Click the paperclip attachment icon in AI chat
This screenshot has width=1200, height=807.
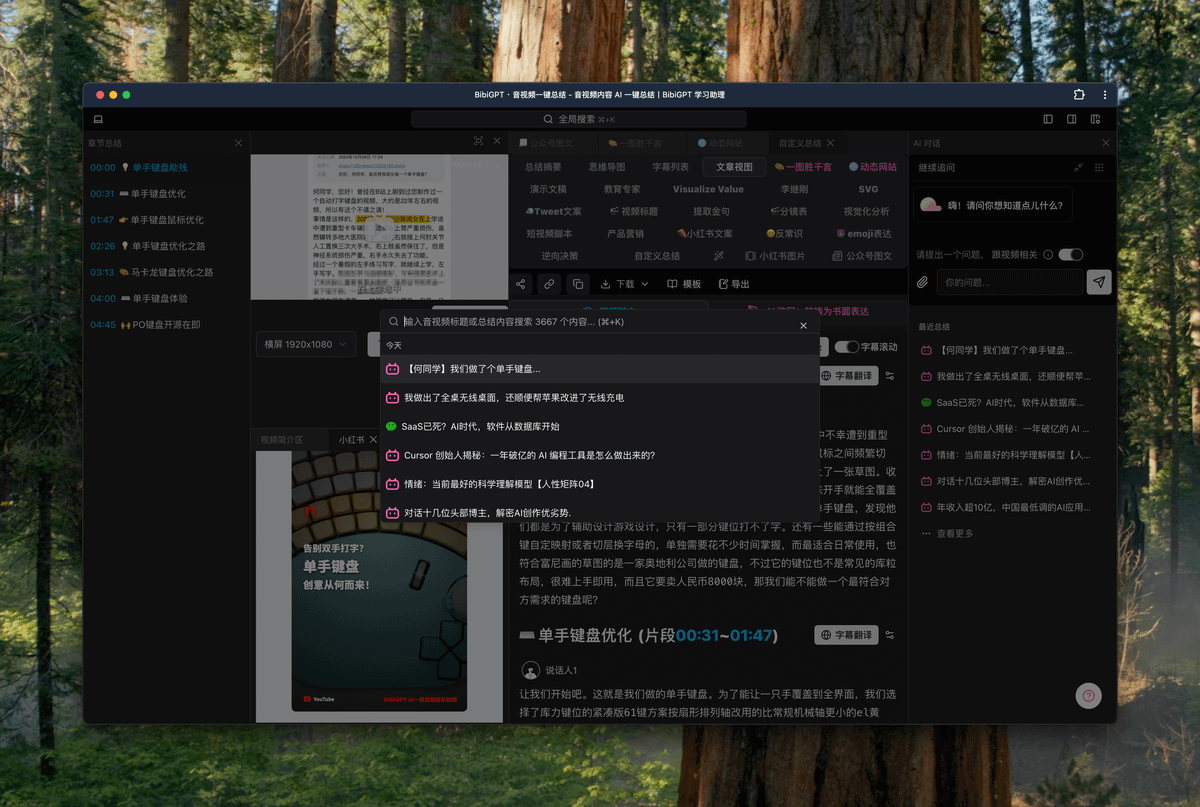[923, 282]
